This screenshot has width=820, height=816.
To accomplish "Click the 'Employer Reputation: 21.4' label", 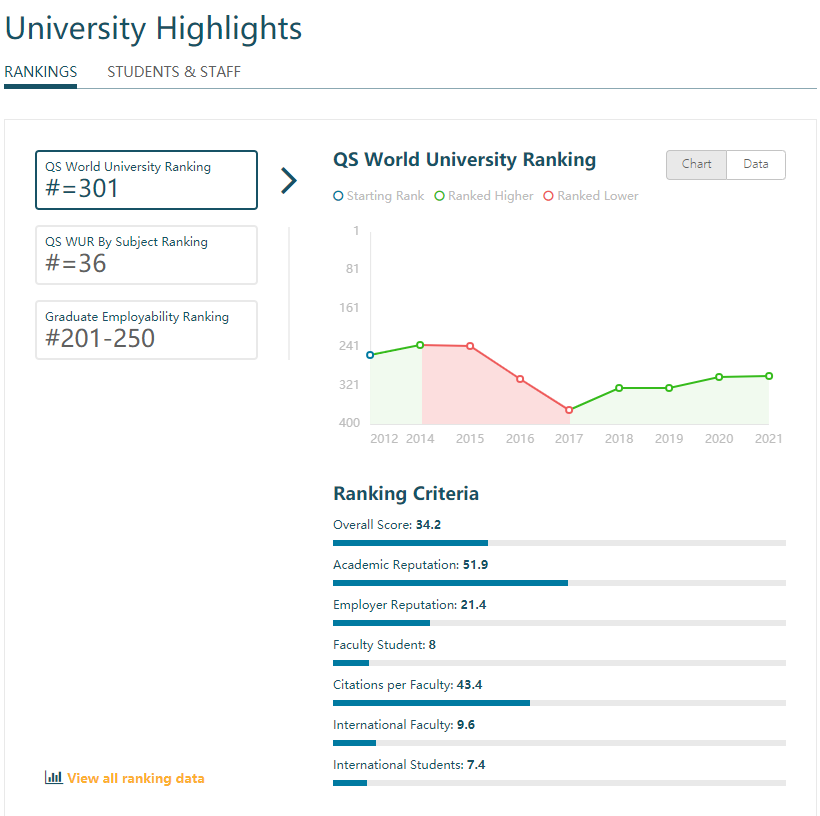I will pyautogui.click(x=409, y=605).
